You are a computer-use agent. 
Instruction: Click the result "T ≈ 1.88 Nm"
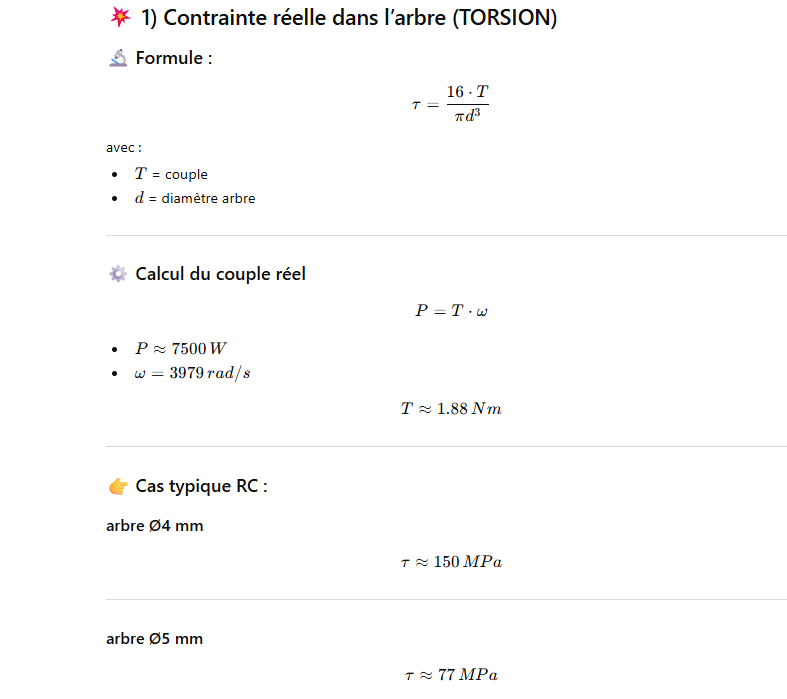pyautogui.click(x=451, y=409)
